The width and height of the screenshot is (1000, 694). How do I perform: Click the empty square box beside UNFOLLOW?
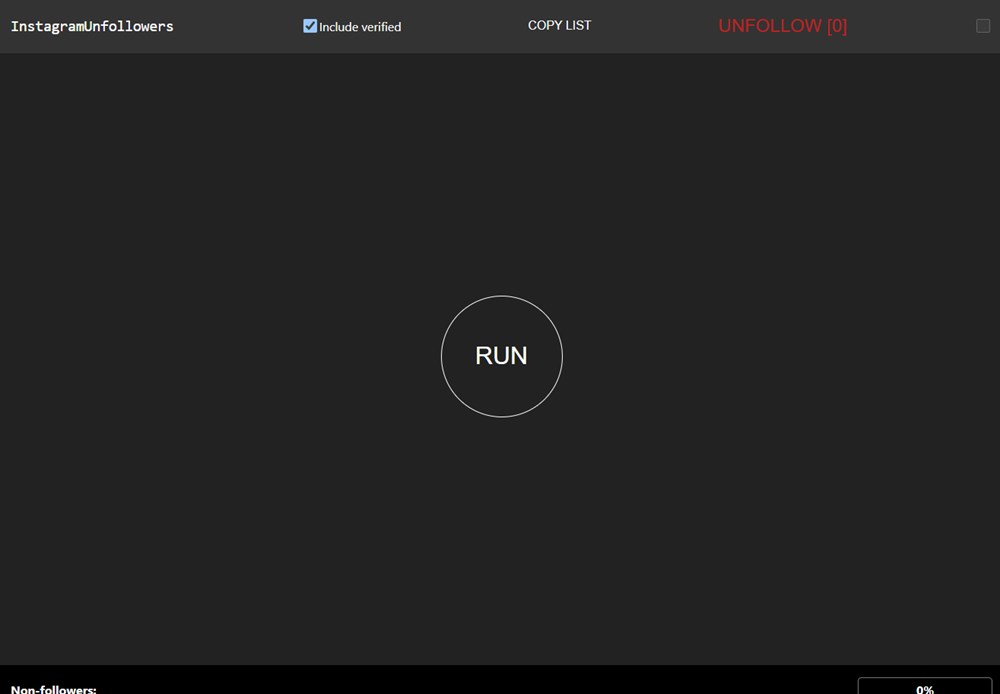[x=983, y=26]
